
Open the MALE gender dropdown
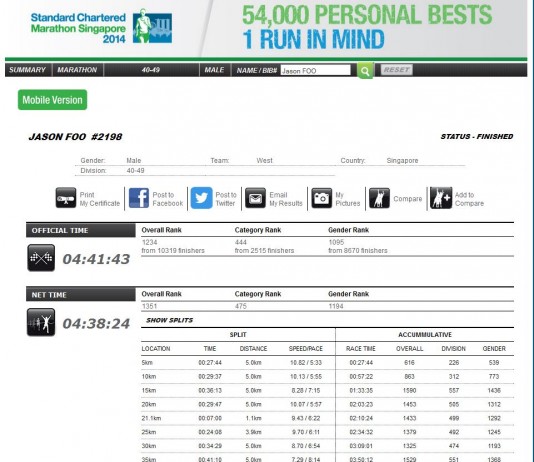tap(214, 70)
